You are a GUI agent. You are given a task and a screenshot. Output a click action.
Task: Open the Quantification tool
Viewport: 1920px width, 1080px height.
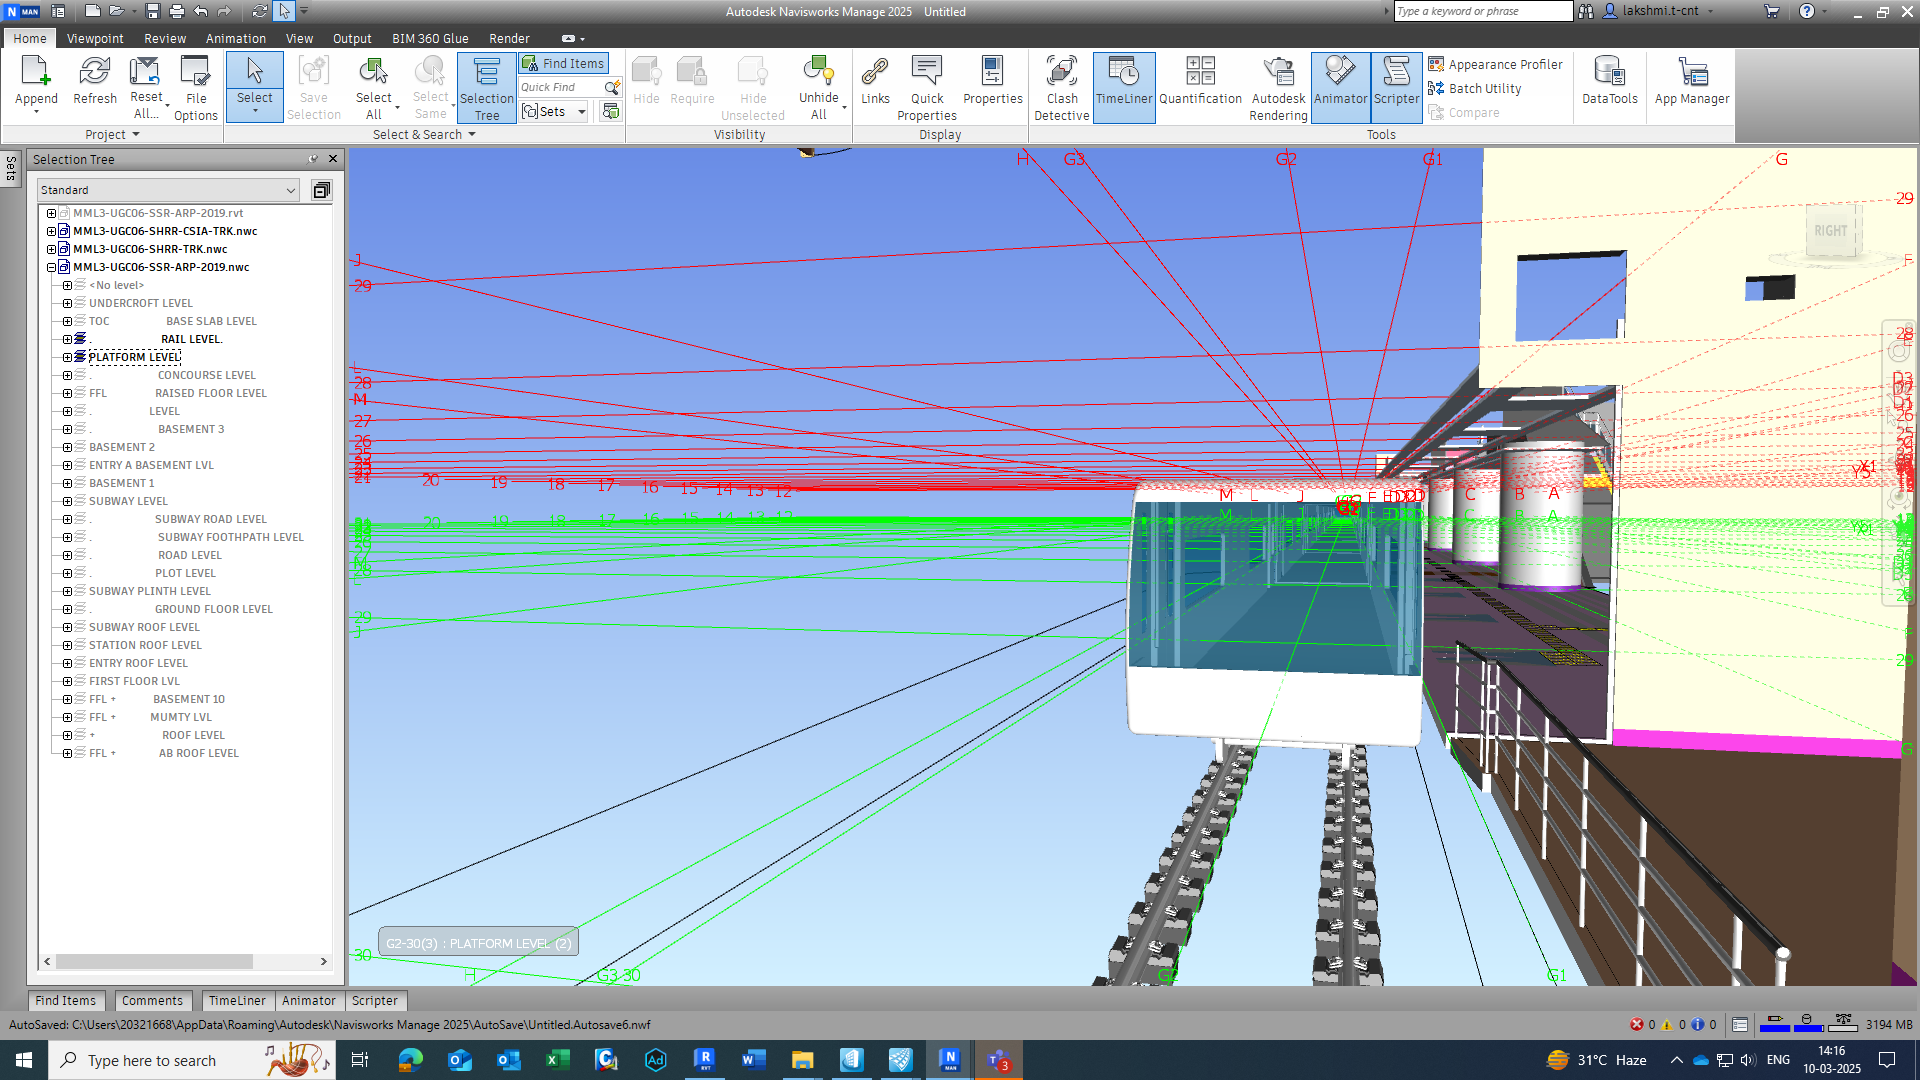pyautogui.click(x=1200, y=80)
